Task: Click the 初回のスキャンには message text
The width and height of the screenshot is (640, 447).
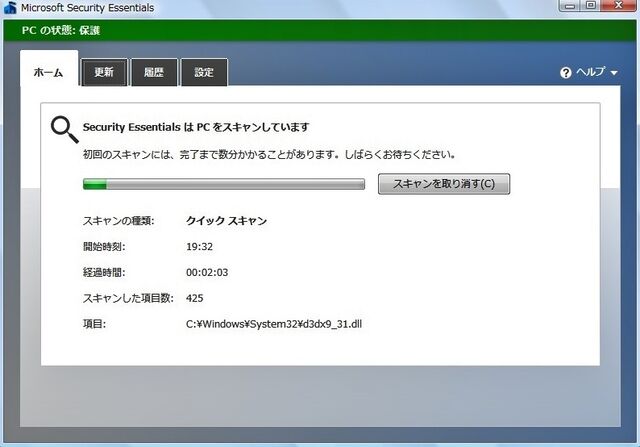Action: (x=269, y=155)
